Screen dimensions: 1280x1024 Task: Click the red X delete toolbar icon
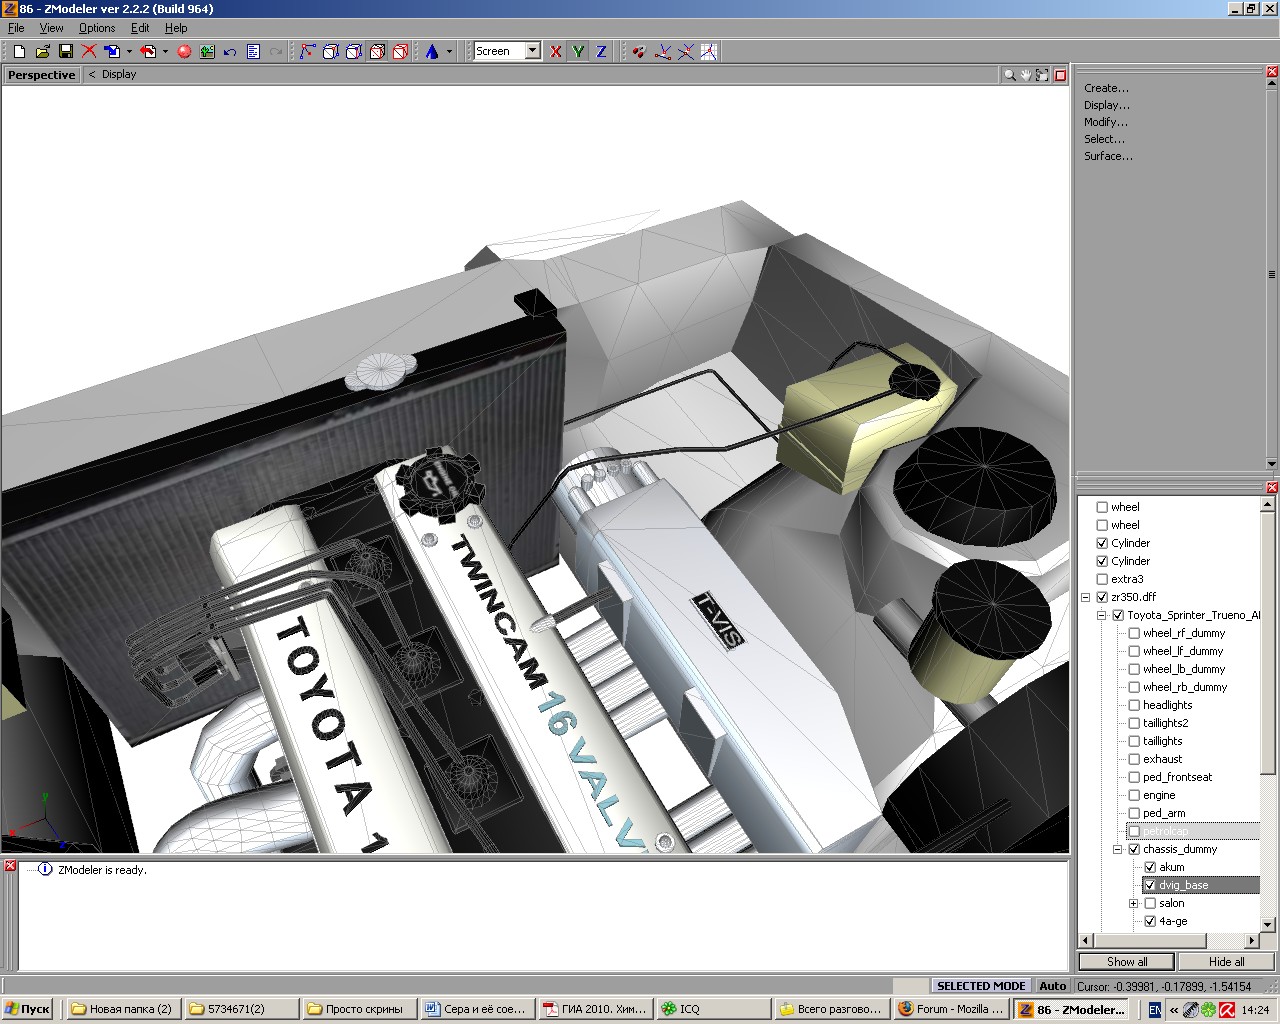89,51
